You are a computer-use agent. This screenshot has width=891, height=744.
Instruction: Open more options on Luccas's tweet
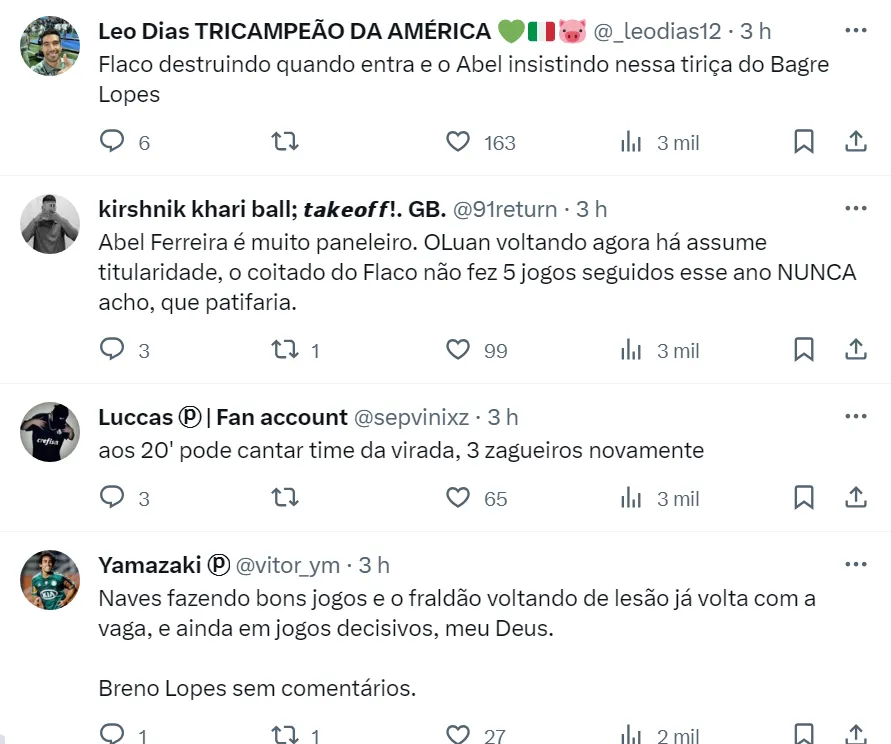[856, 416]
